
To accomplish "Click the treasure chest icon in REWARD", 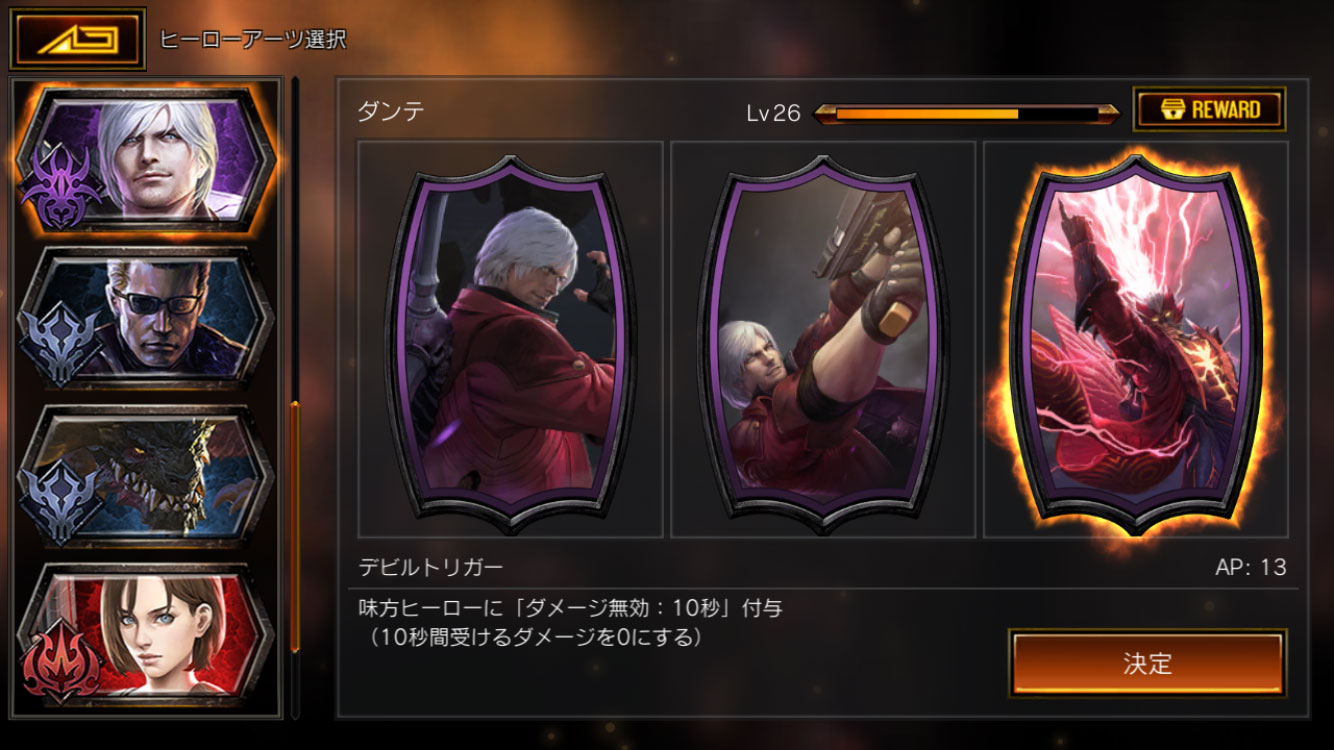I will [x=1166, y=109].
